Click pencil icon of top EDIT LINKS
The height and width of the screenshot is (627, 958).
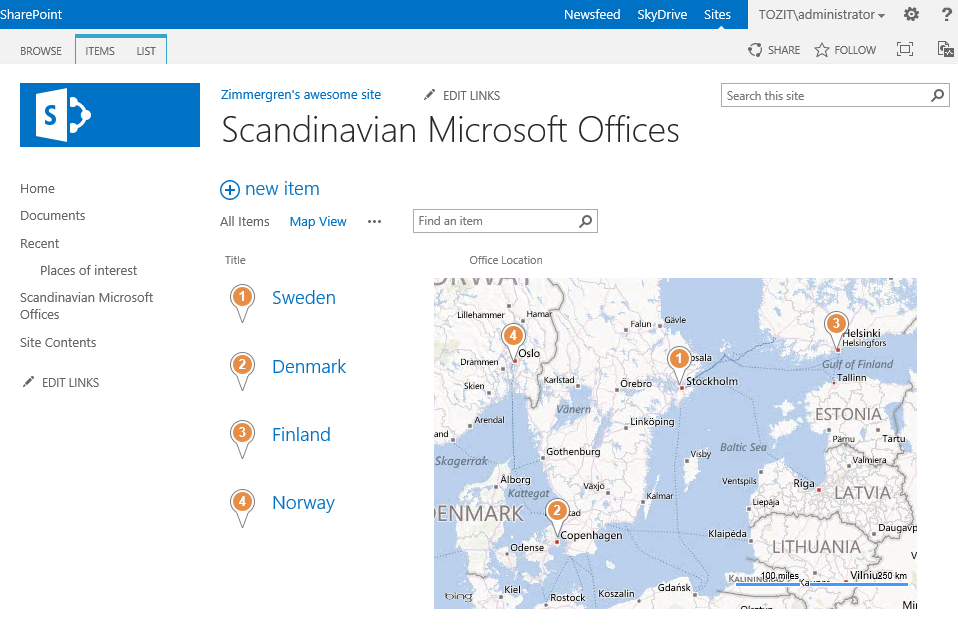[430, 95]
